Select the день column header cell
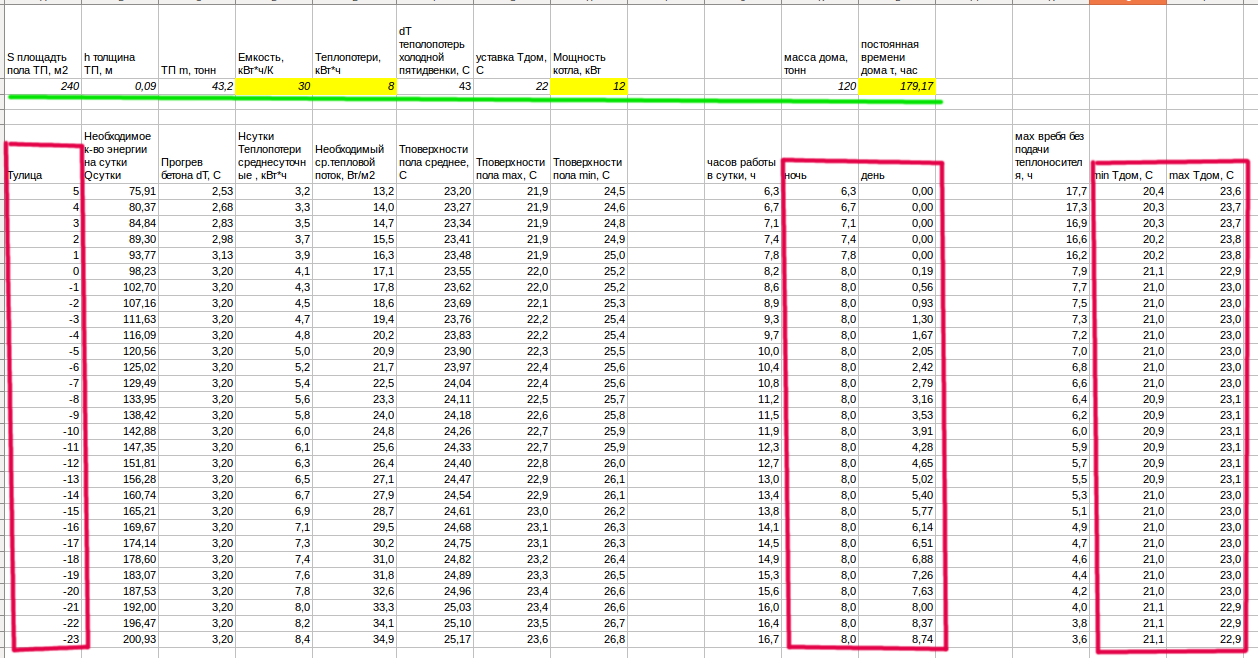This screenshot has height=658, width=1258. pos(897,175)
